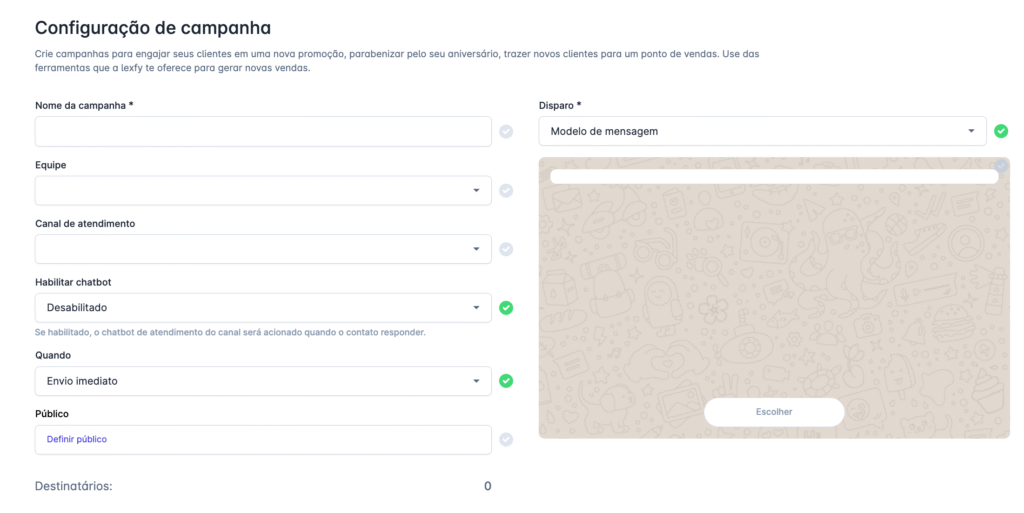Image resolution: width=1024 pixels, height=513 pixels.
Task: Click the Destinatários count label
Action: (73, 486)
